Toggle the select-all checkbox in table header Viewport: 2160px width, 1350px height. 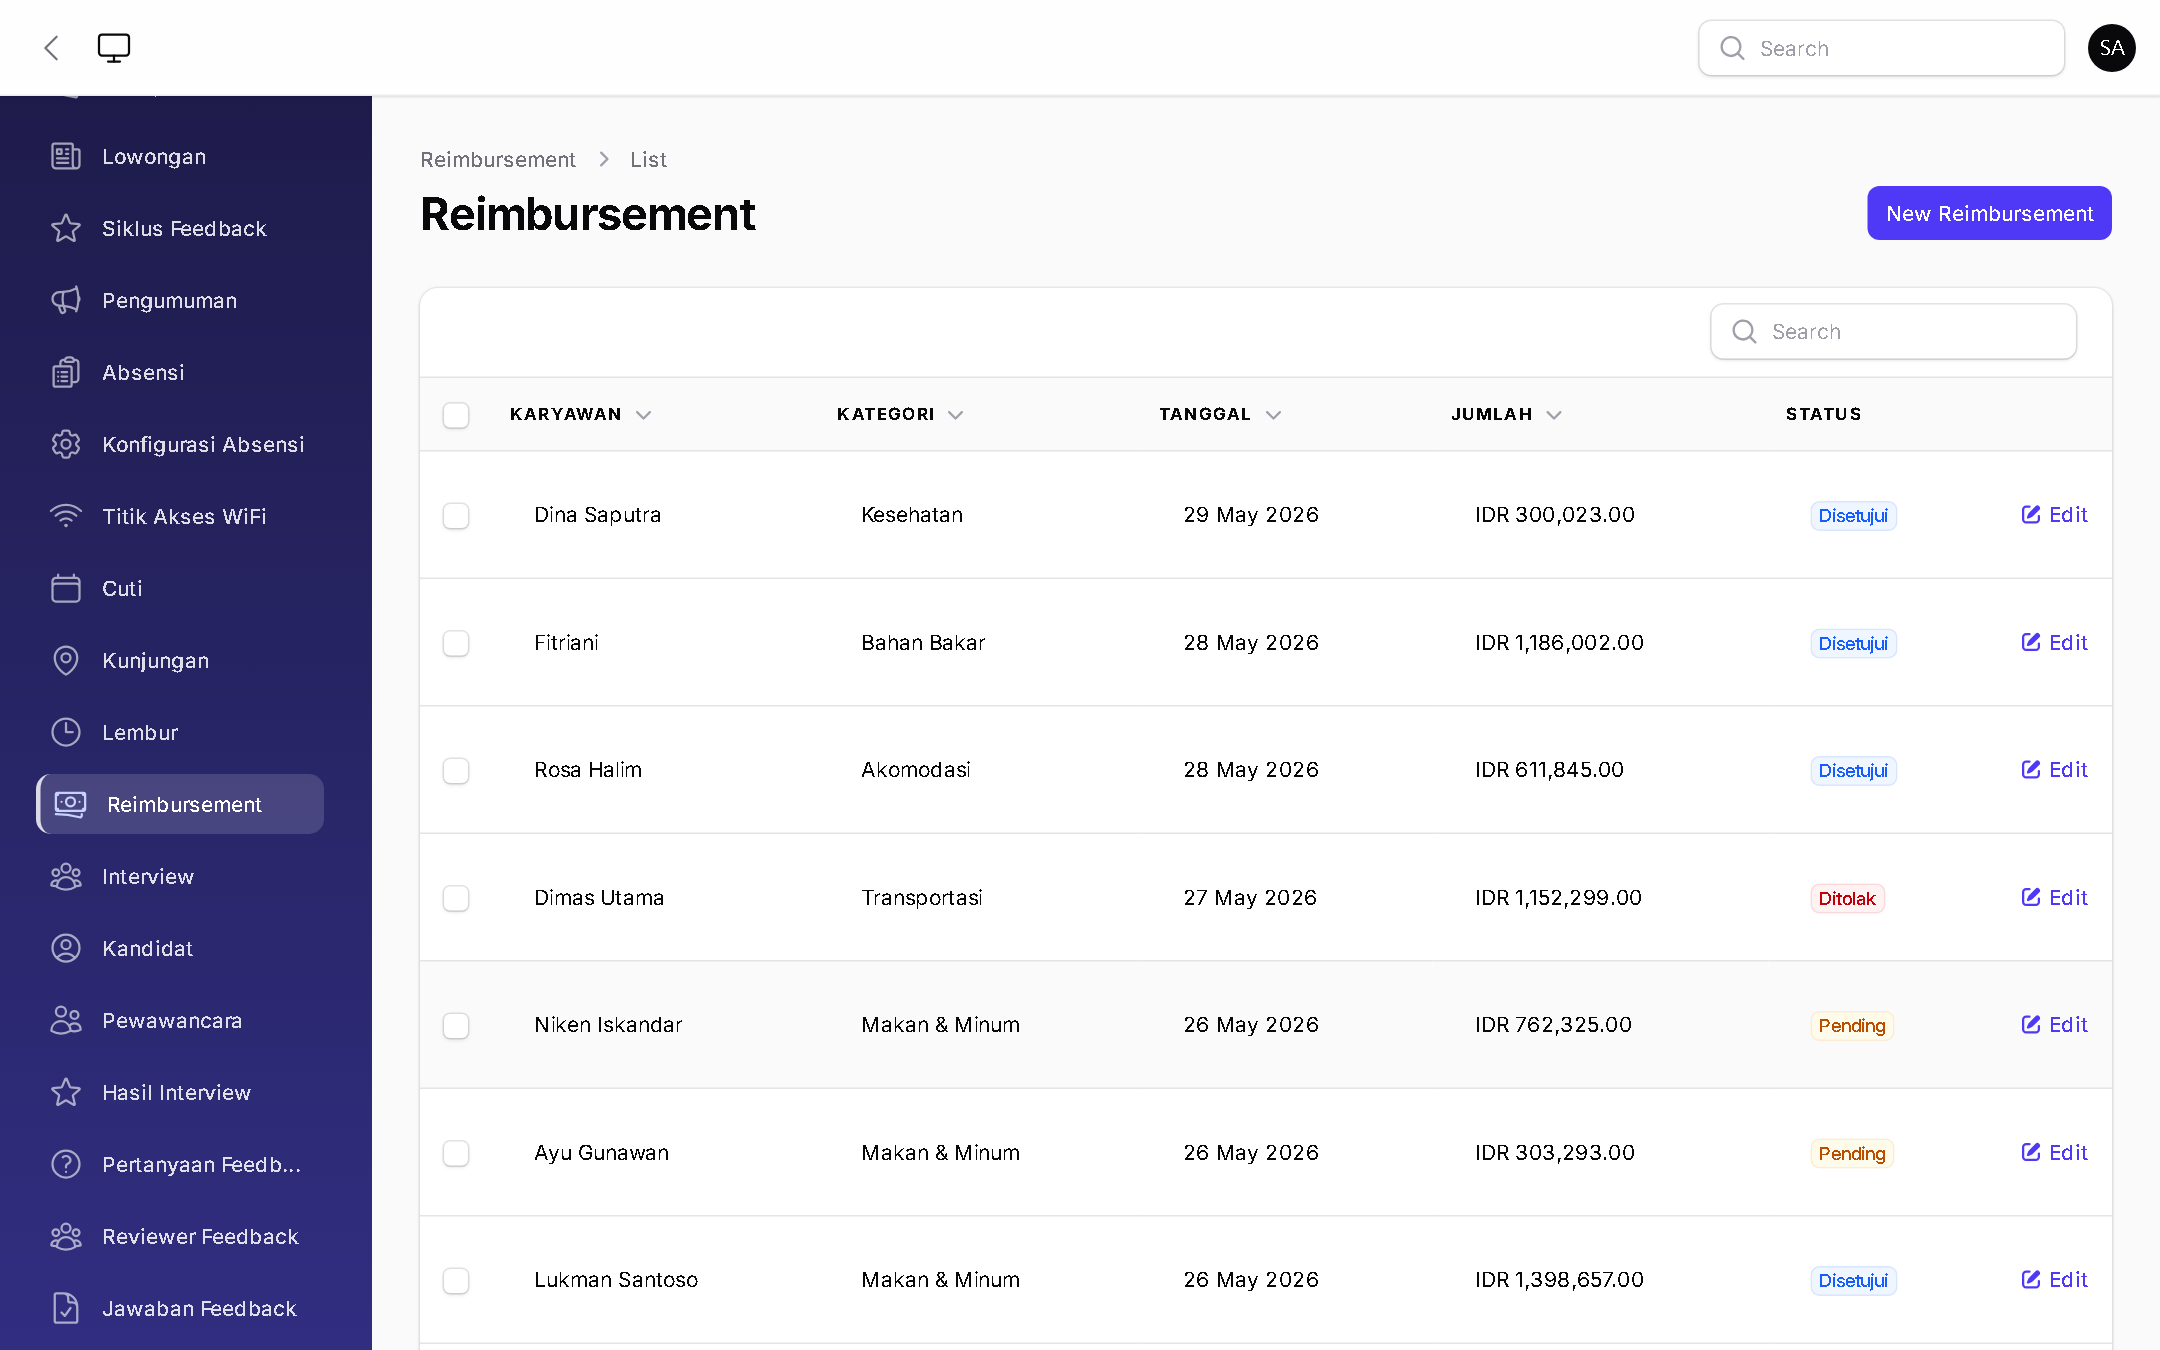point(456,415)
